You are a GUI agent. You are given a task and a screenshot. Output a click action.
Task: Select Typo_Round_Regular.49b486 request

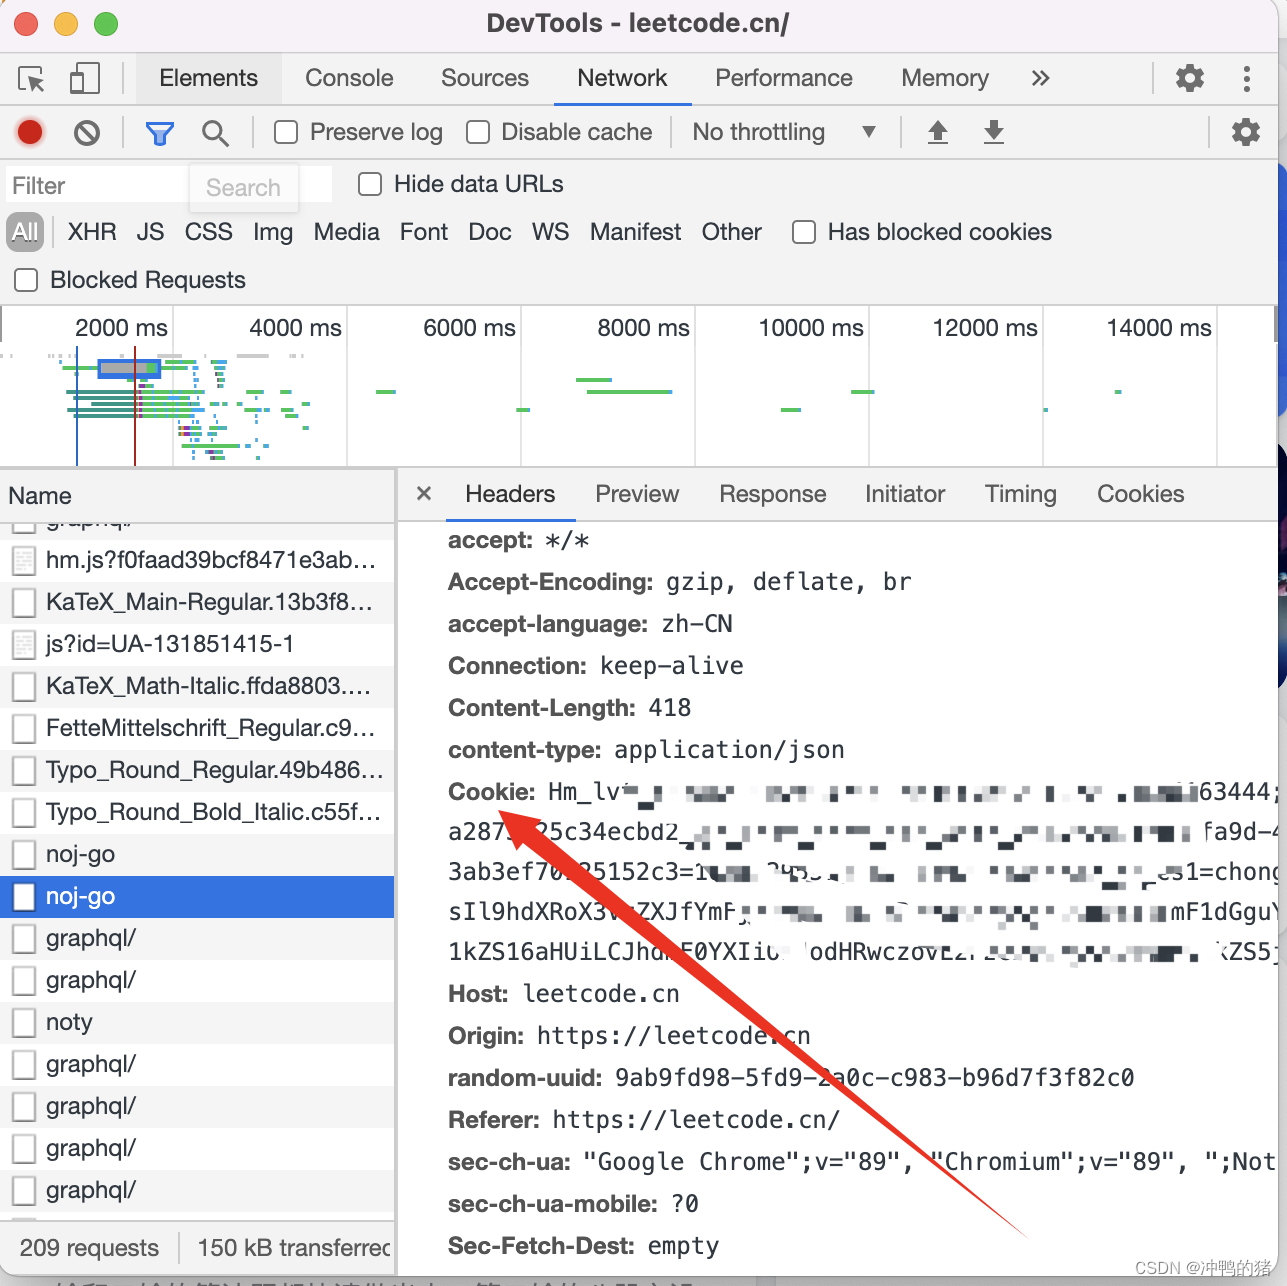coord(197,770)
